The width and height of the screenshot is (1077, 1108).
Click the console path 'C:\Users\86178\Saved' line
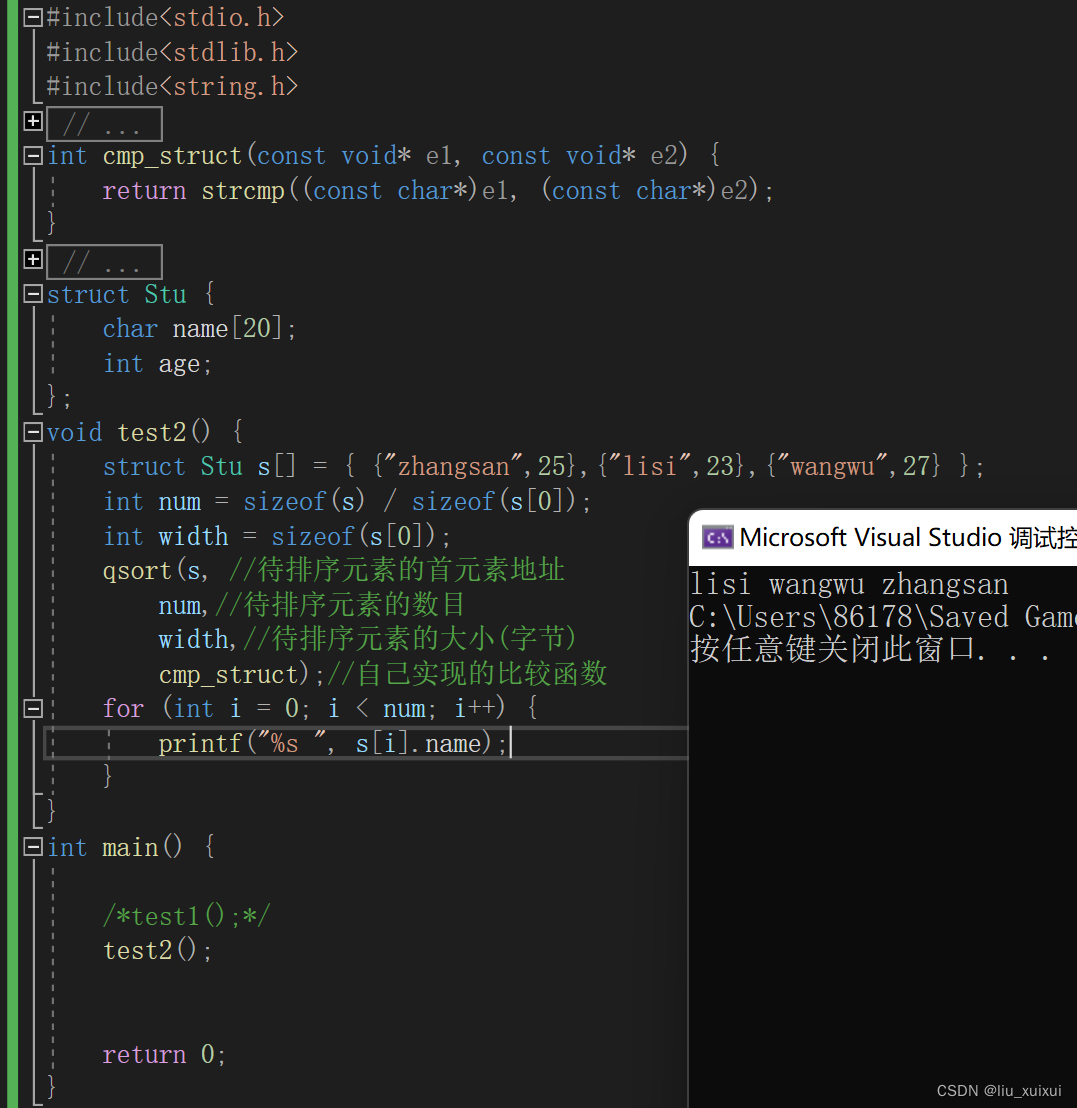[x=883, y=618]
